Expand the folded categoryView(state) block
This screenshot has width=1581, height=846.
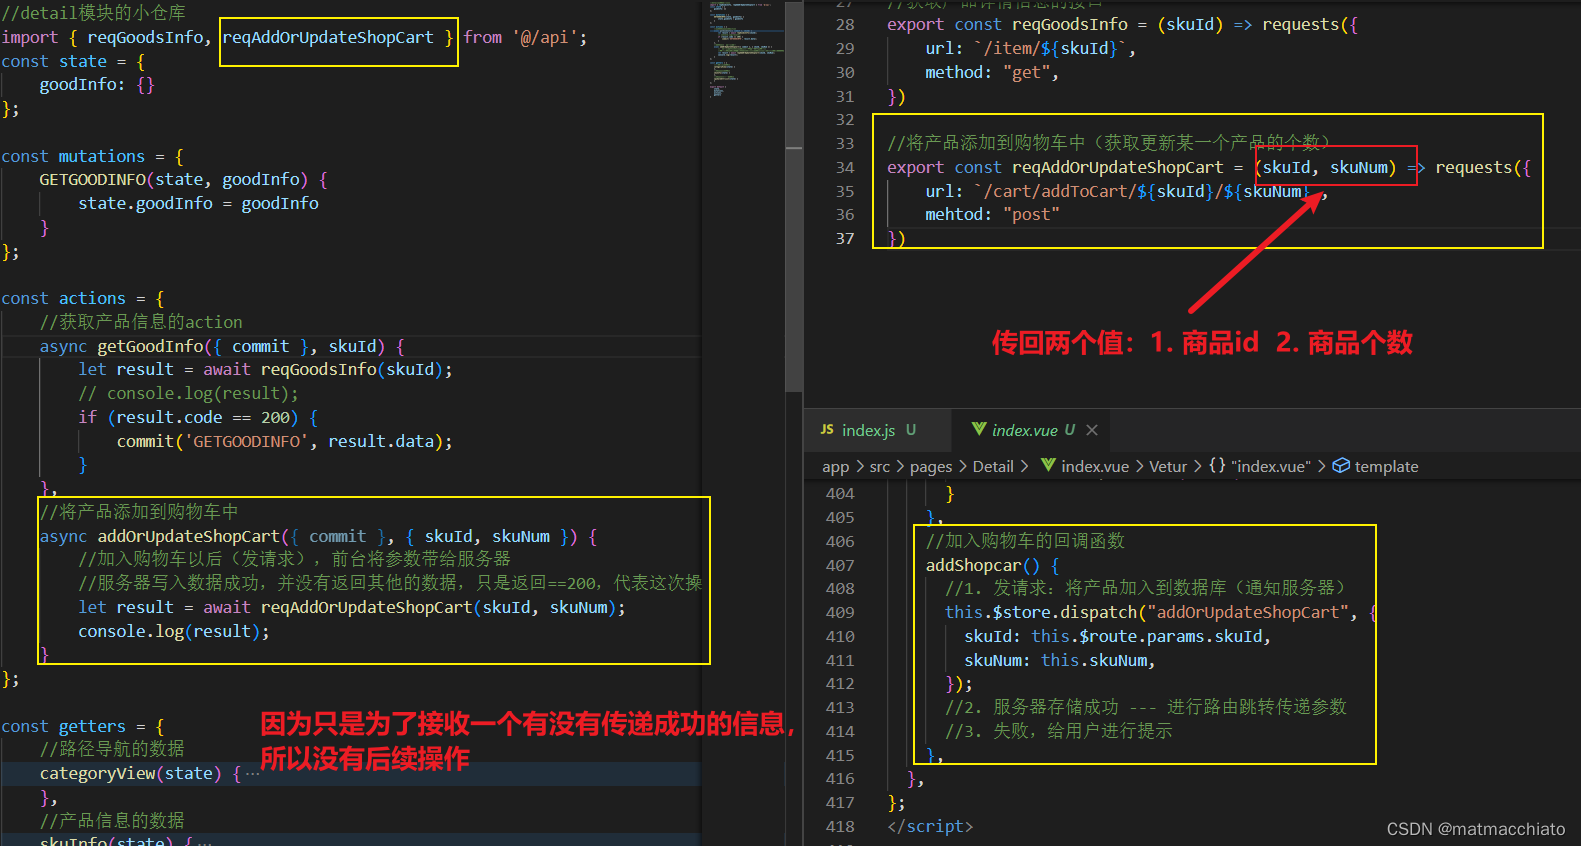pyautogui.click(x=252, y=774)
